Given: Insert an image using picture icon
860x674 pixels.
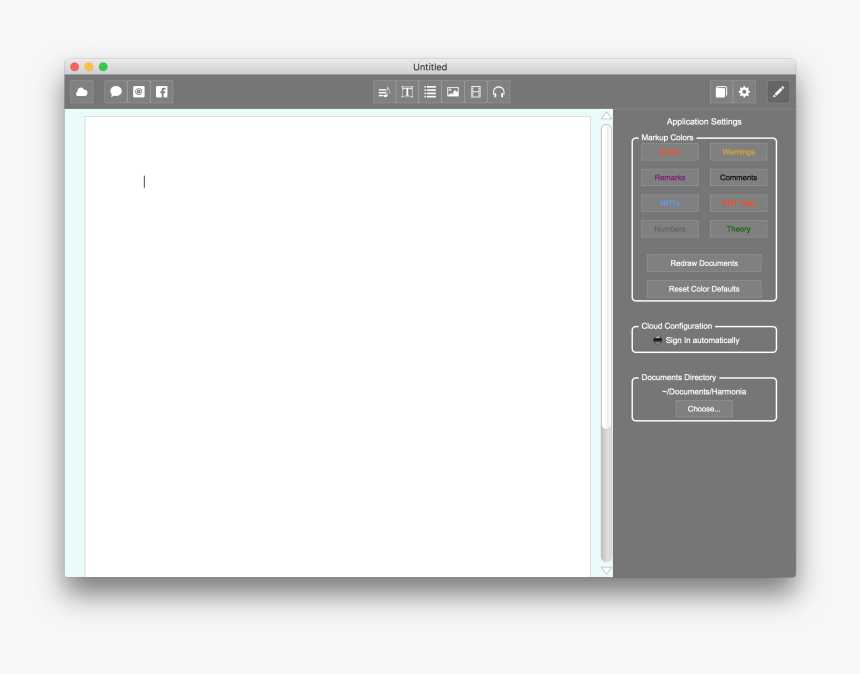Looking at the screenshot, I should pyautogui.click(x=453, y=92).
